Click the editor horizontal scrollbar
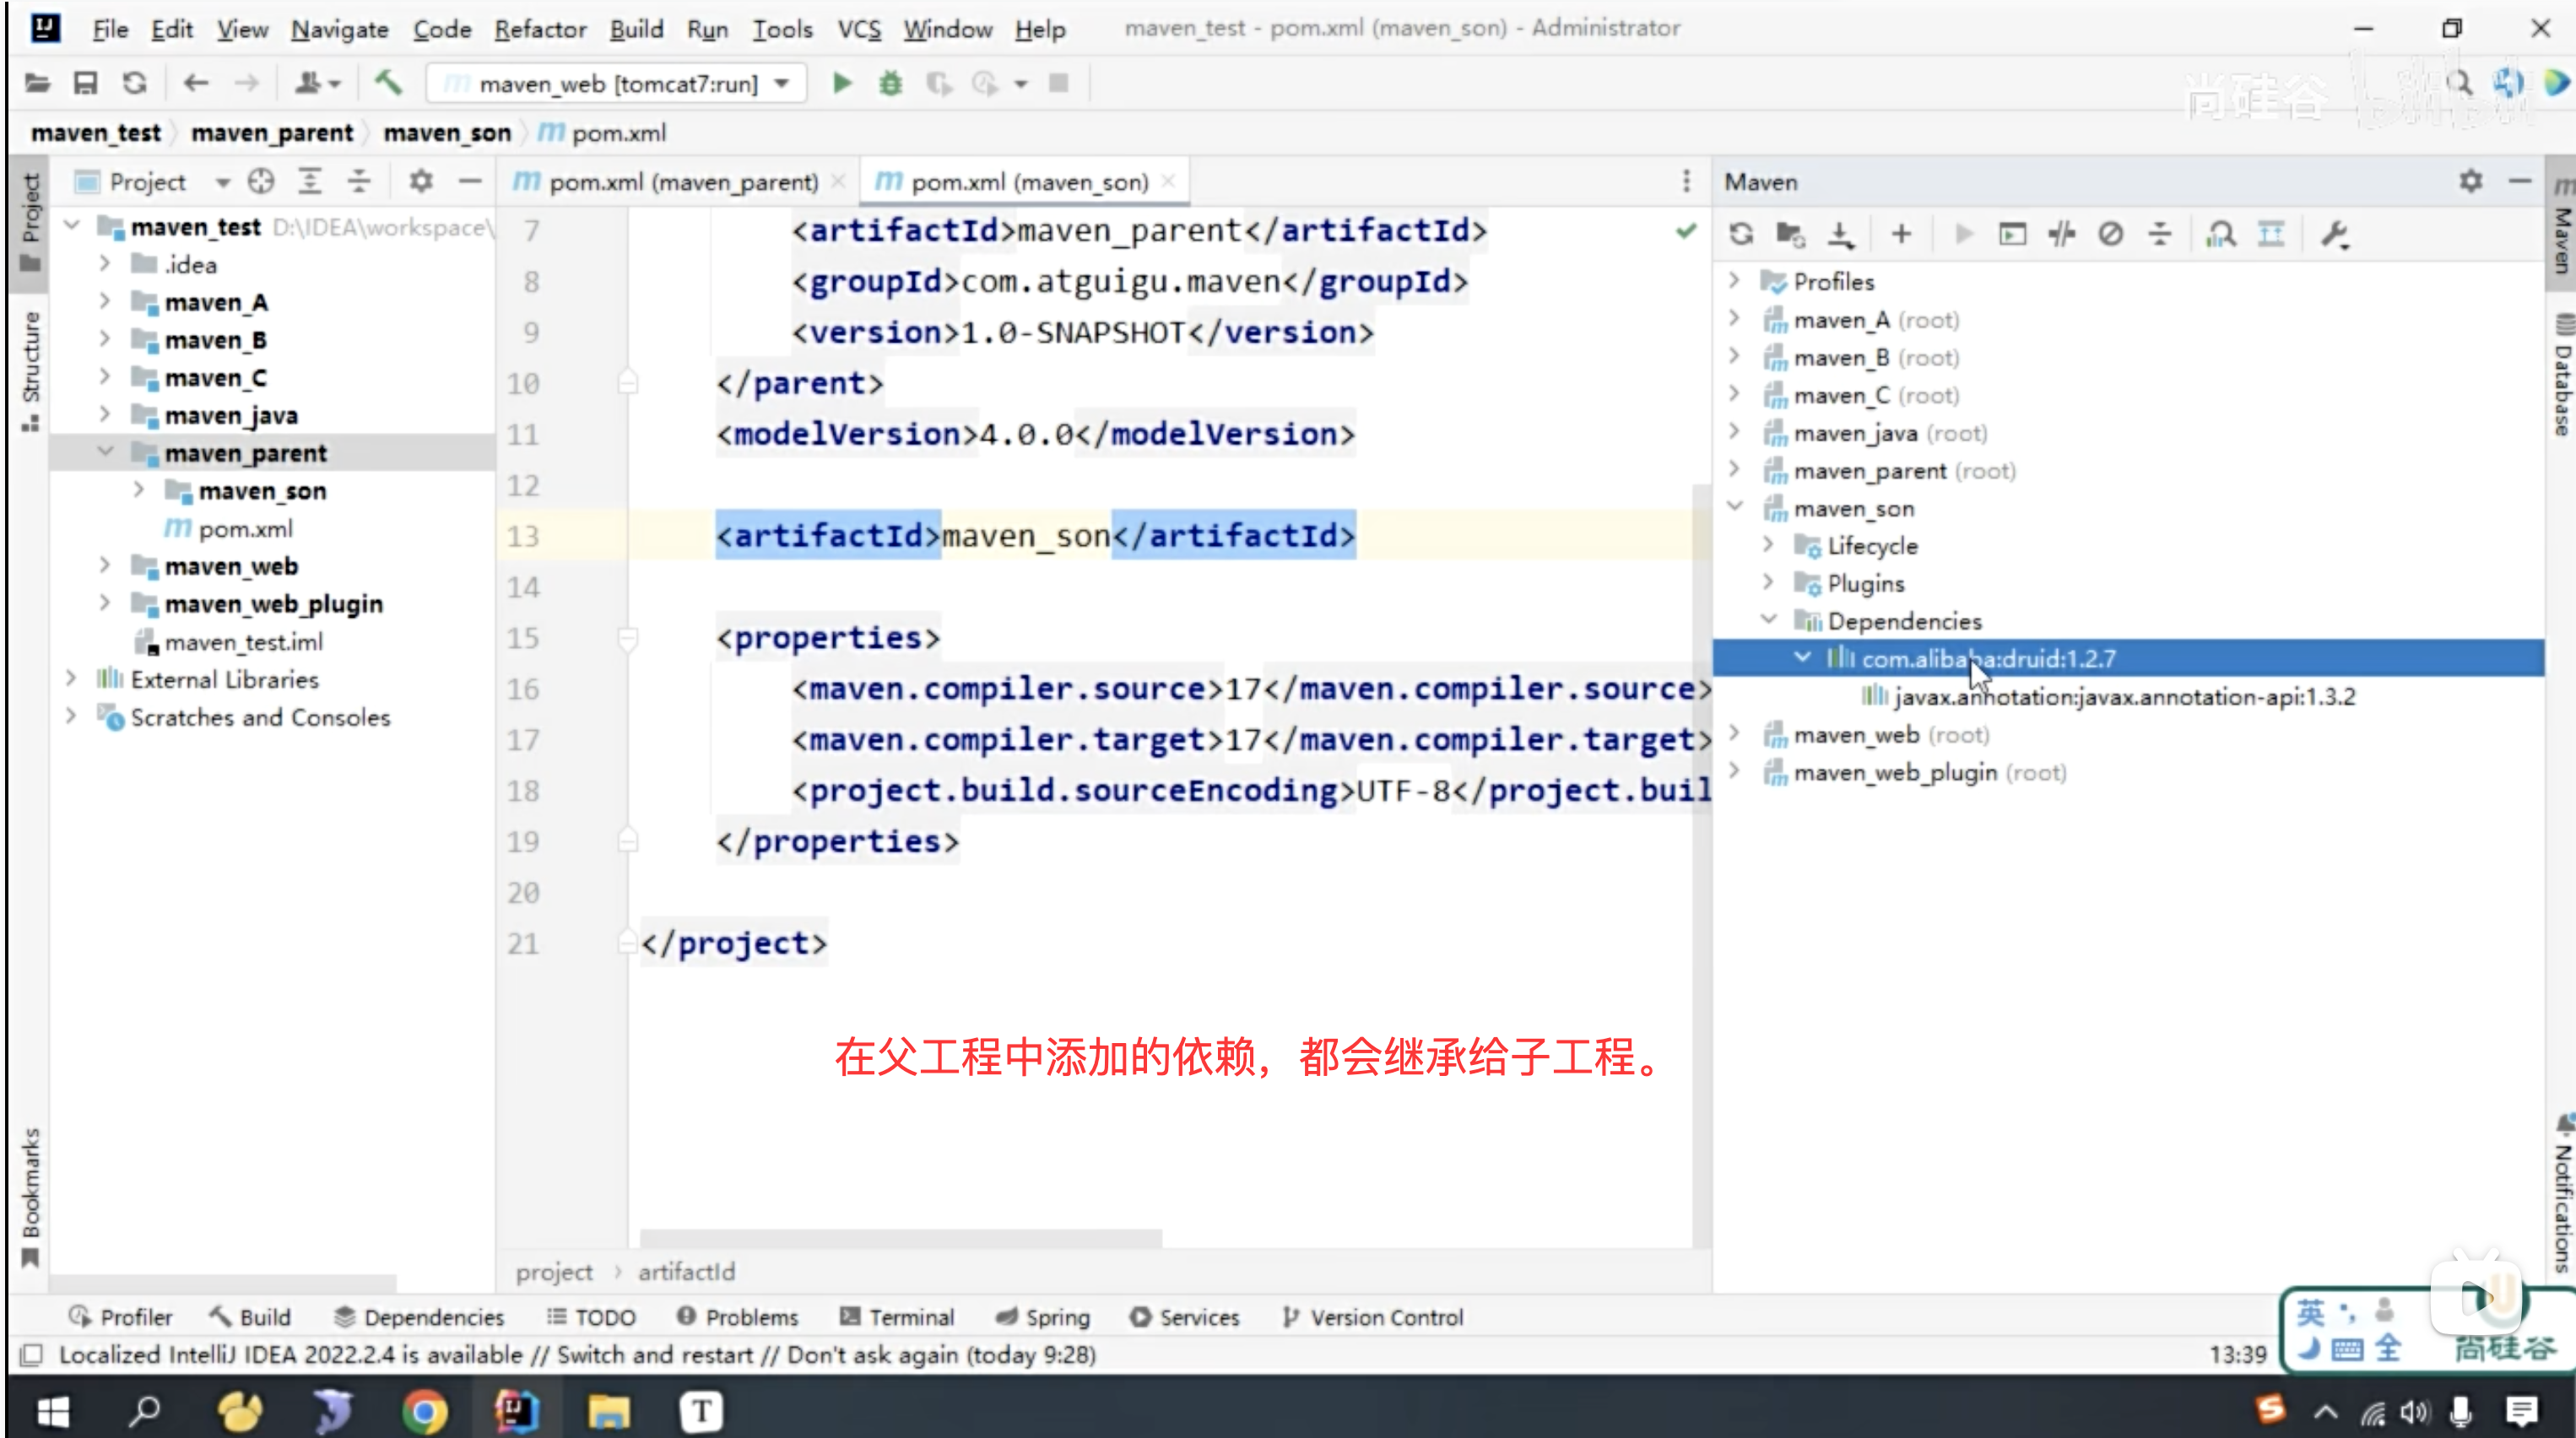The width and height of the screenshot is (2576, 1438). point(900,1238)
